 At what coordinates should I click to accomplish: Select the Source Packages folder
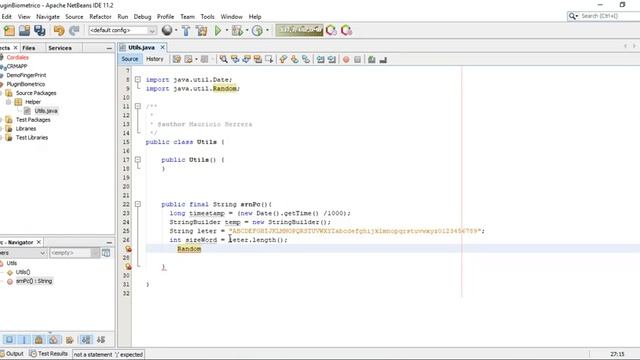(x=36, y=93)
